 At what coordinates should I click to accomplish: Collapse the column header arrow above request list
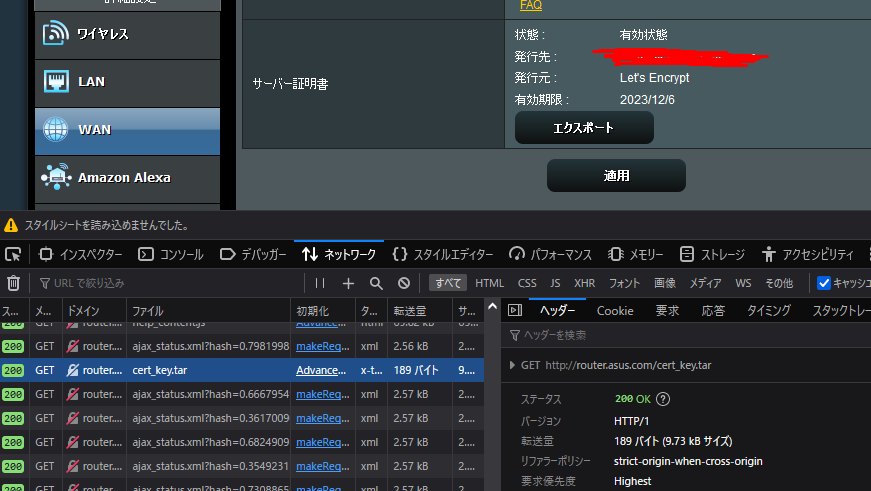point(492,306)
